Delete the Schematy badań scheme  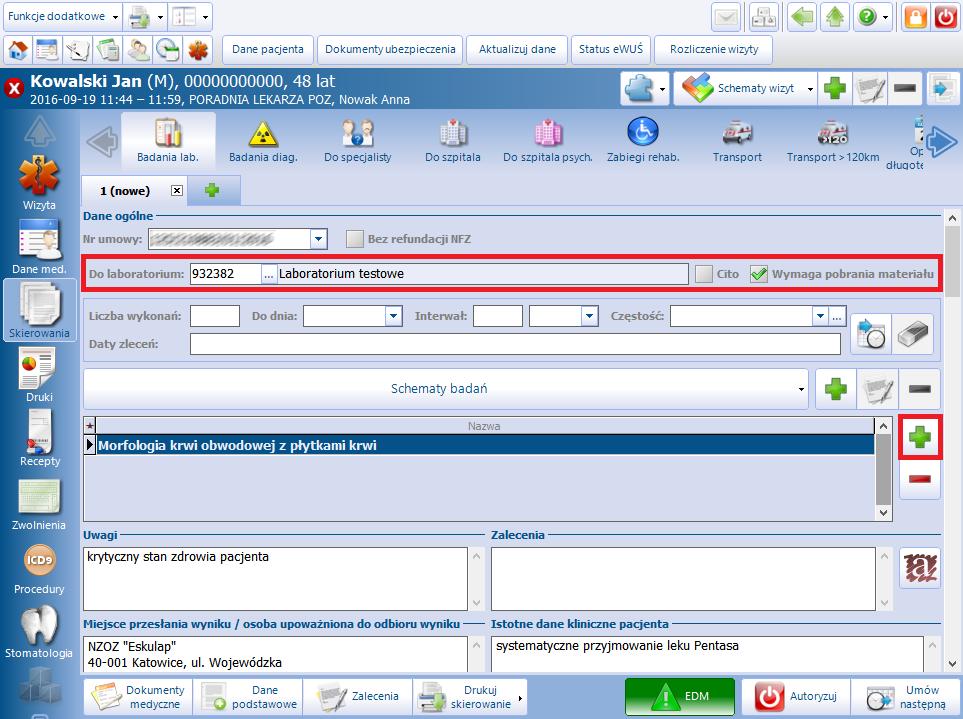coord(919,389)
